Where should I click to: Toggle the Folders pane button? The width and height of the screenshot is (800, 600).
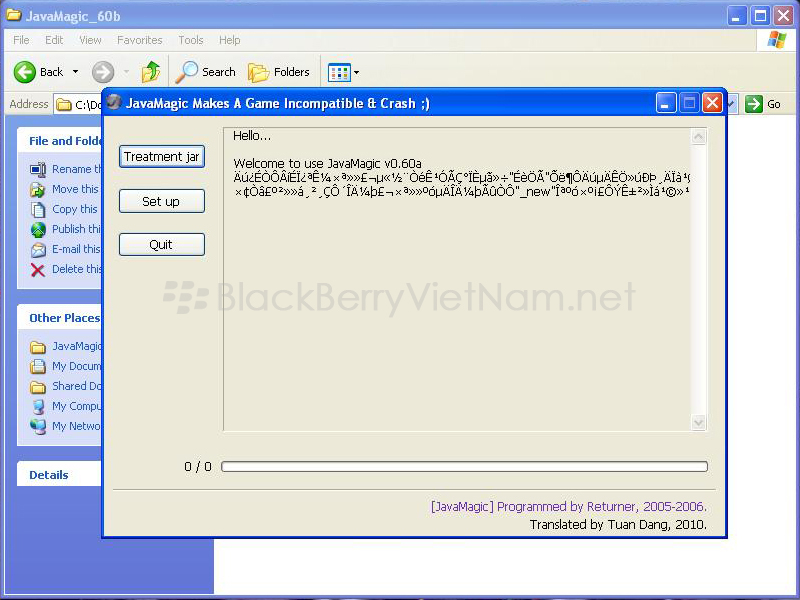click(279, 72)
